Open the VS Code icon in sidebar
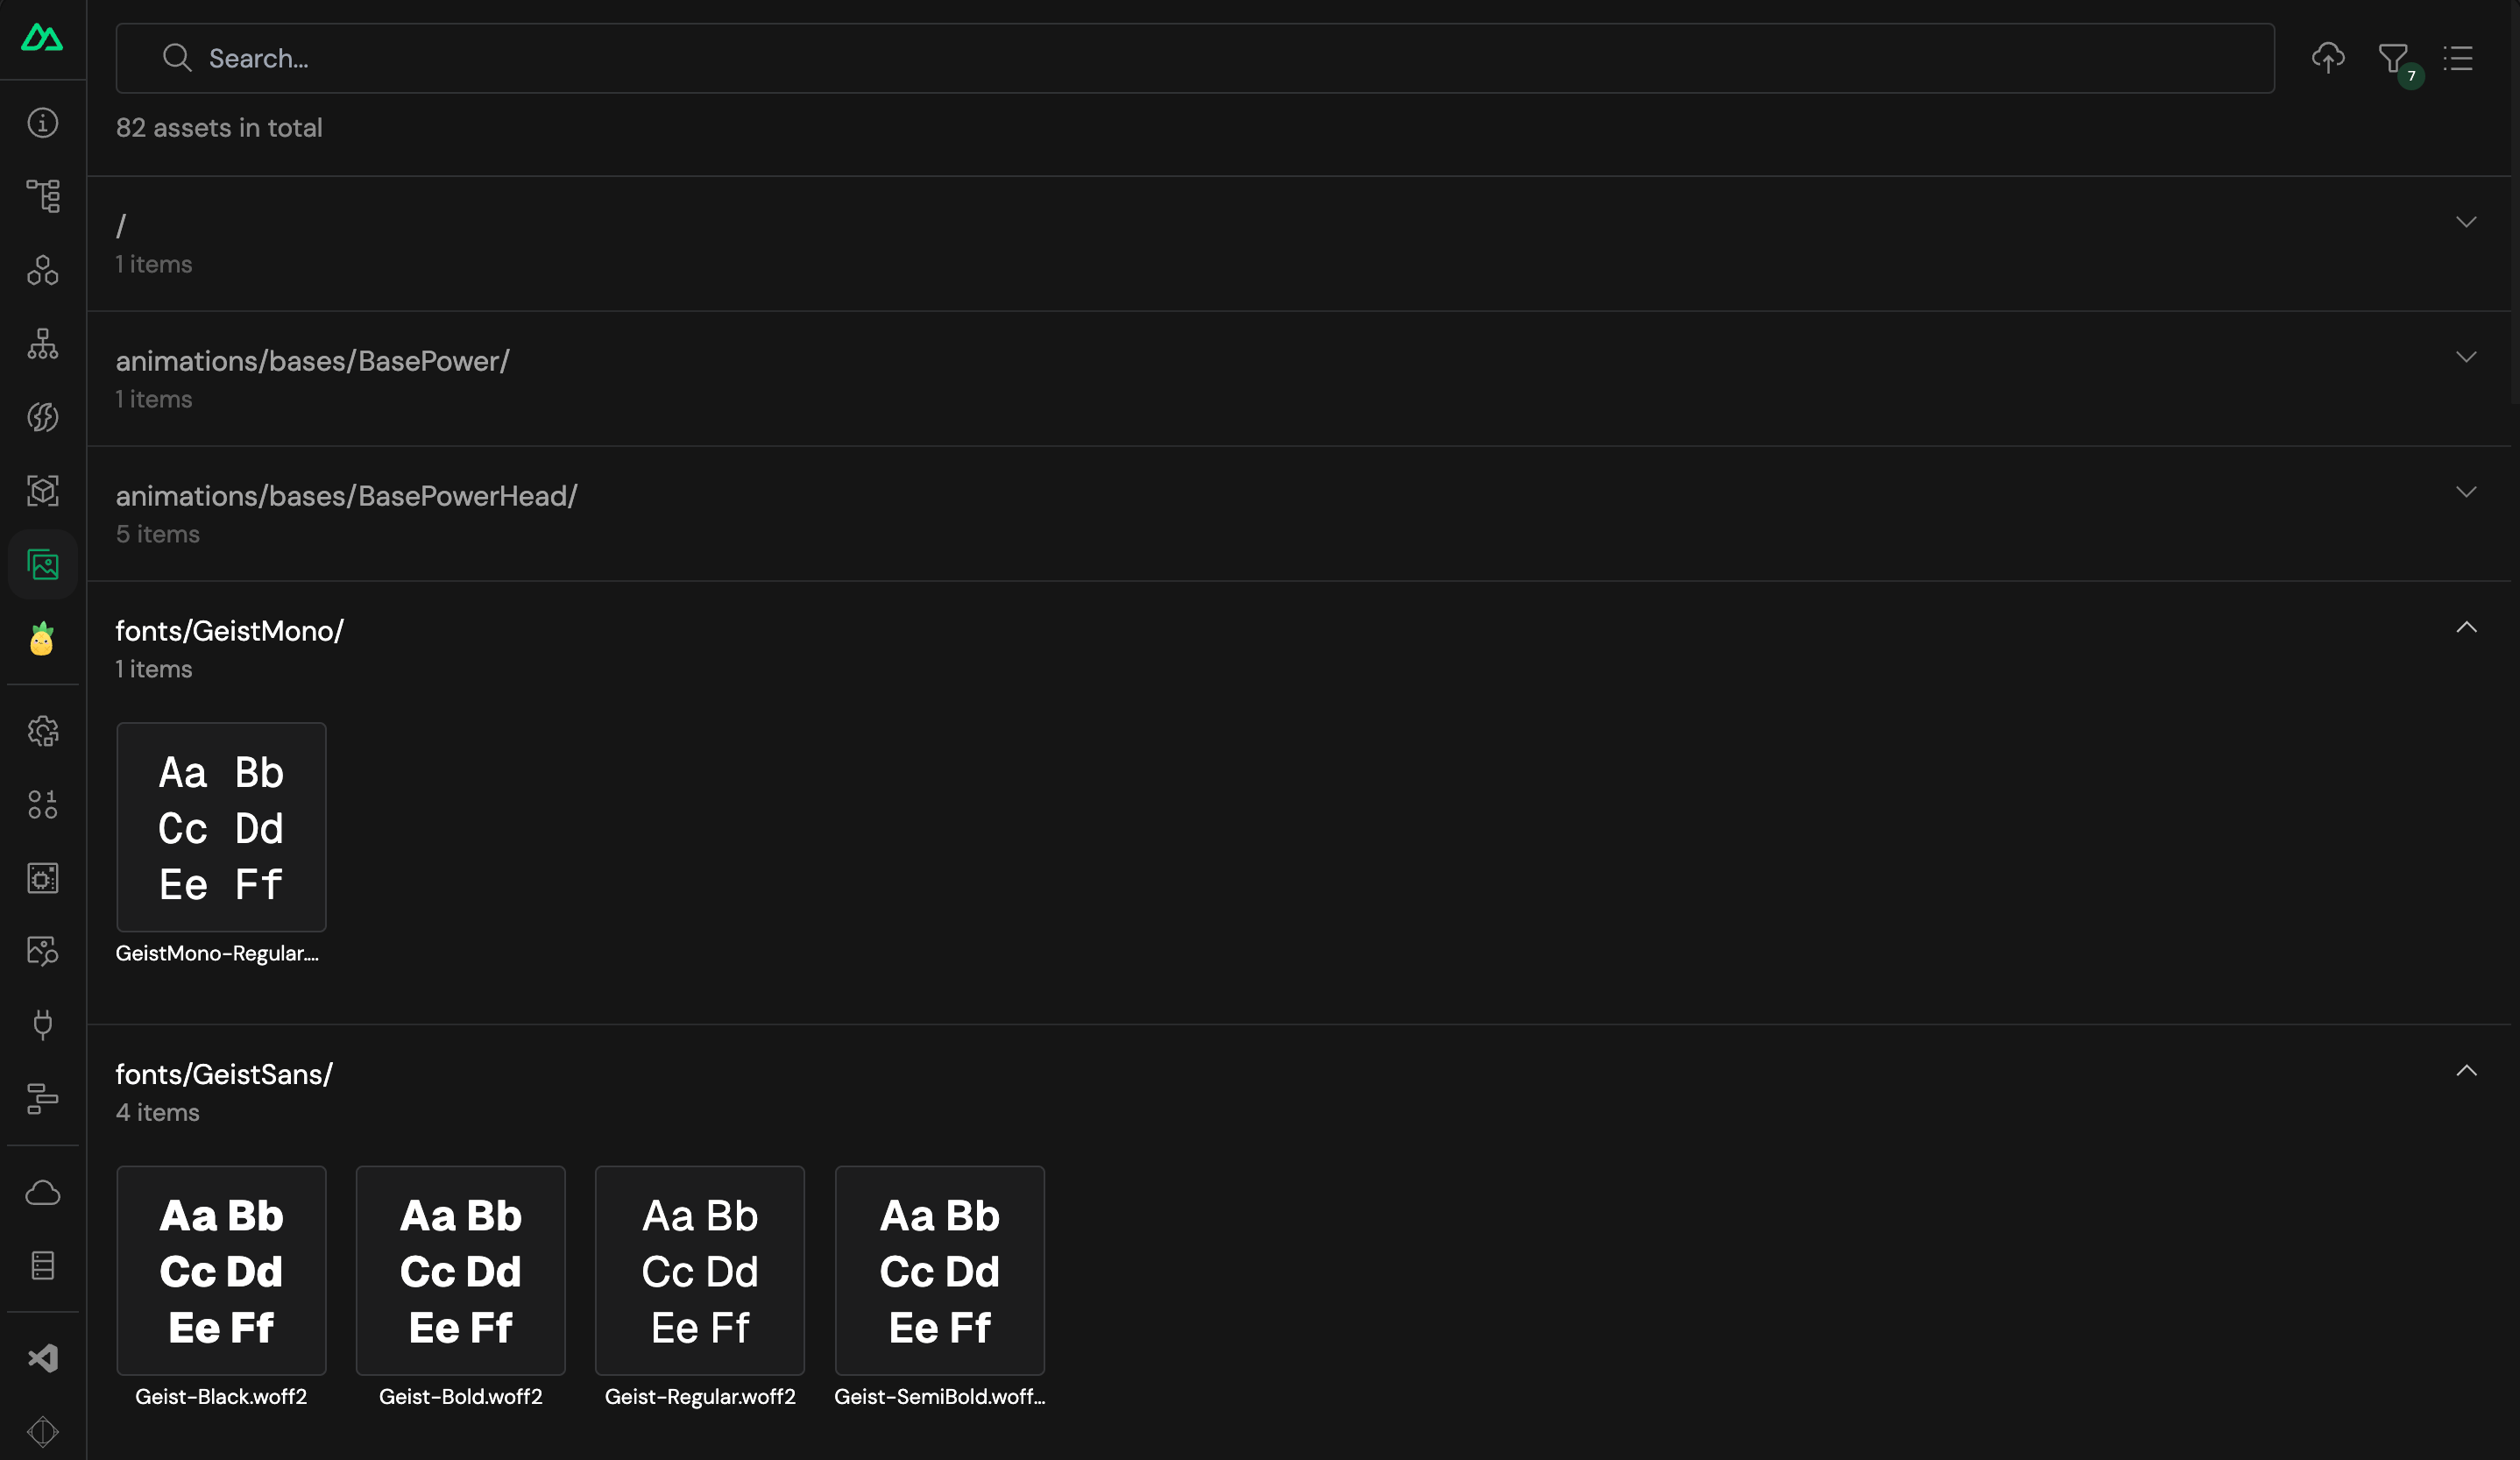 [42, 1358]
